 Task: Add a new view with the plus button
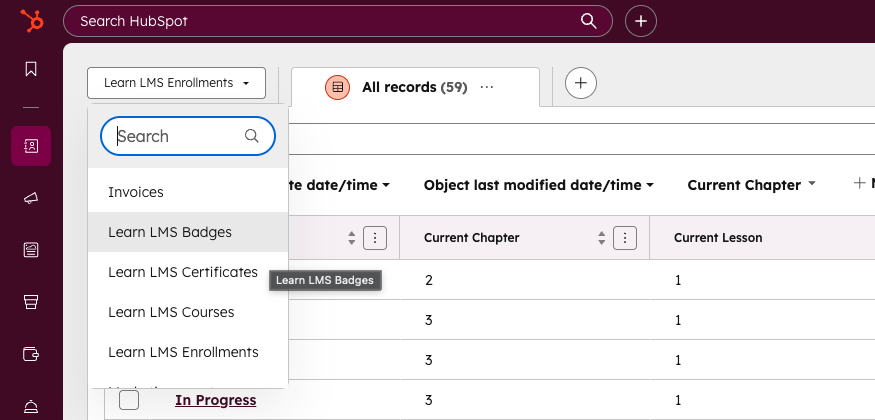(581, 84)
